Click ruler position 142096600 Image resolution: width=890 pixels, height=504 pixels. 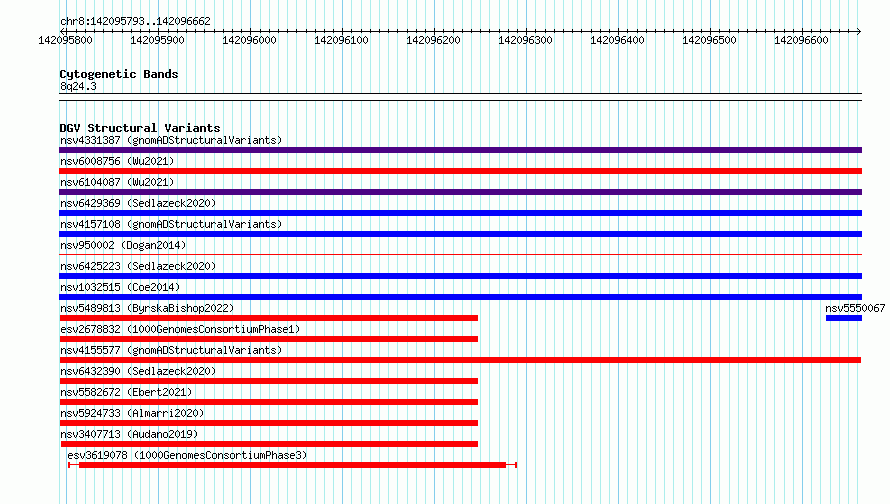coord(801,40)
